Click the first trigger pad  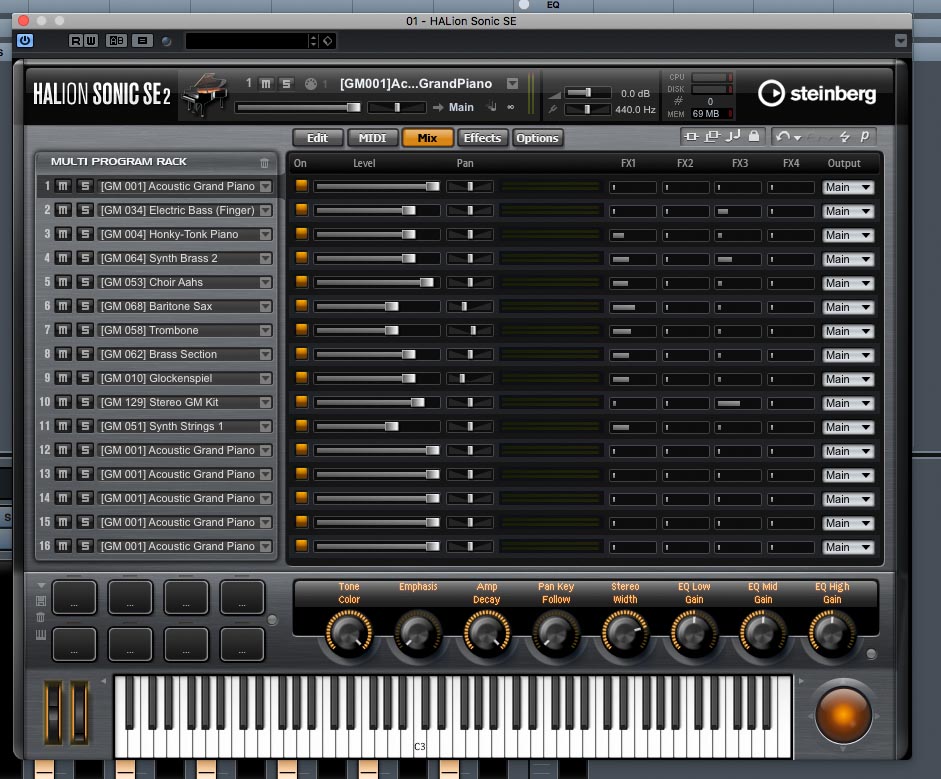(x=74, y=597)
